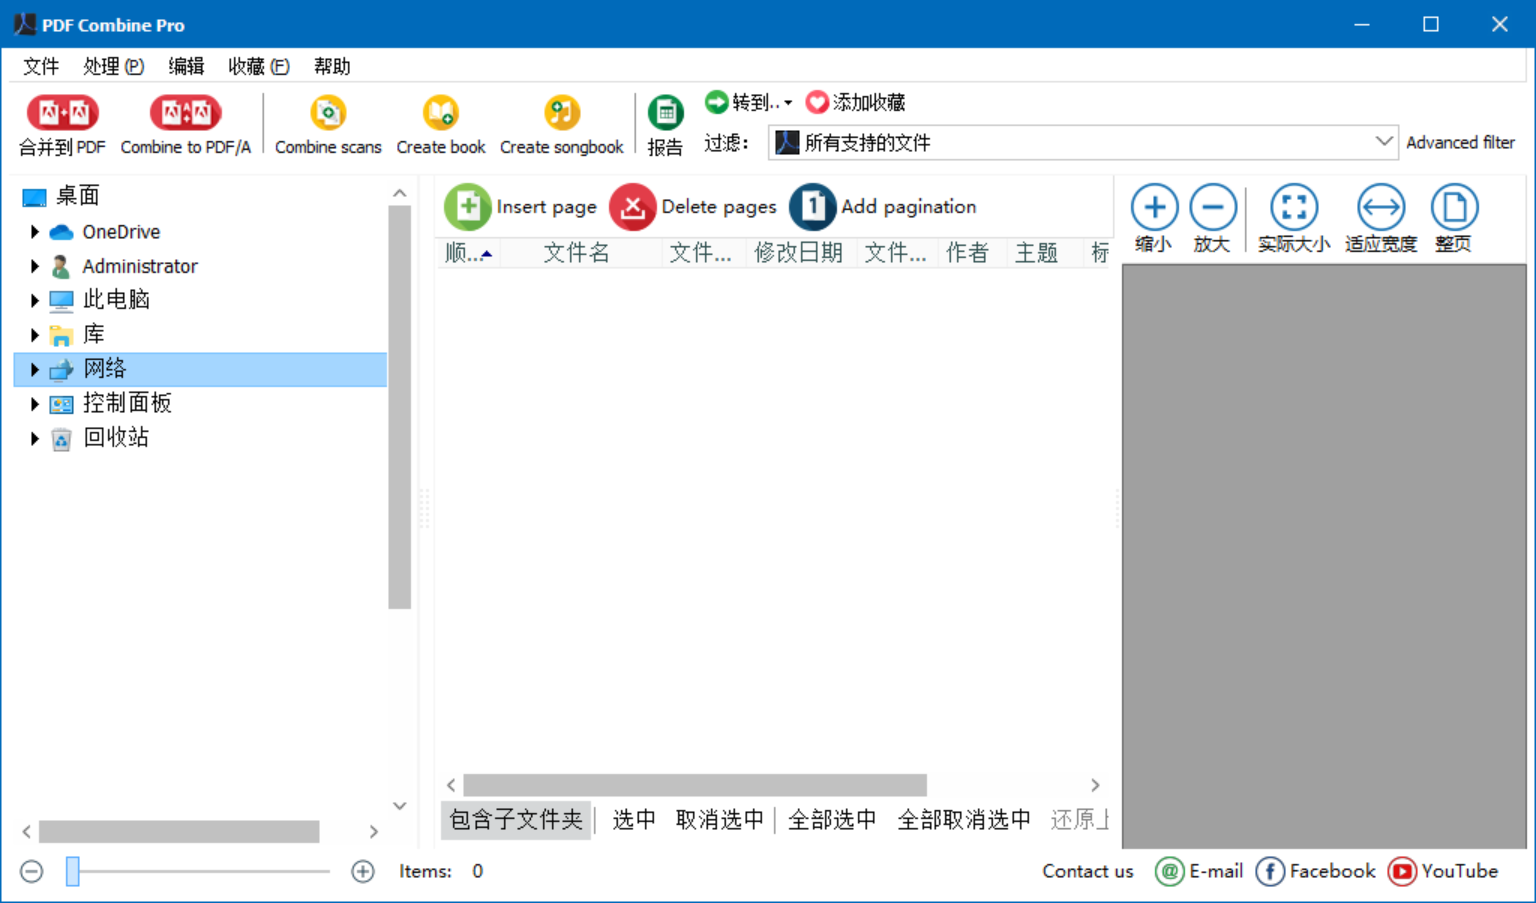
Task: Click the file list scroll-right arrow
Action: click(x=1095, y=785)
